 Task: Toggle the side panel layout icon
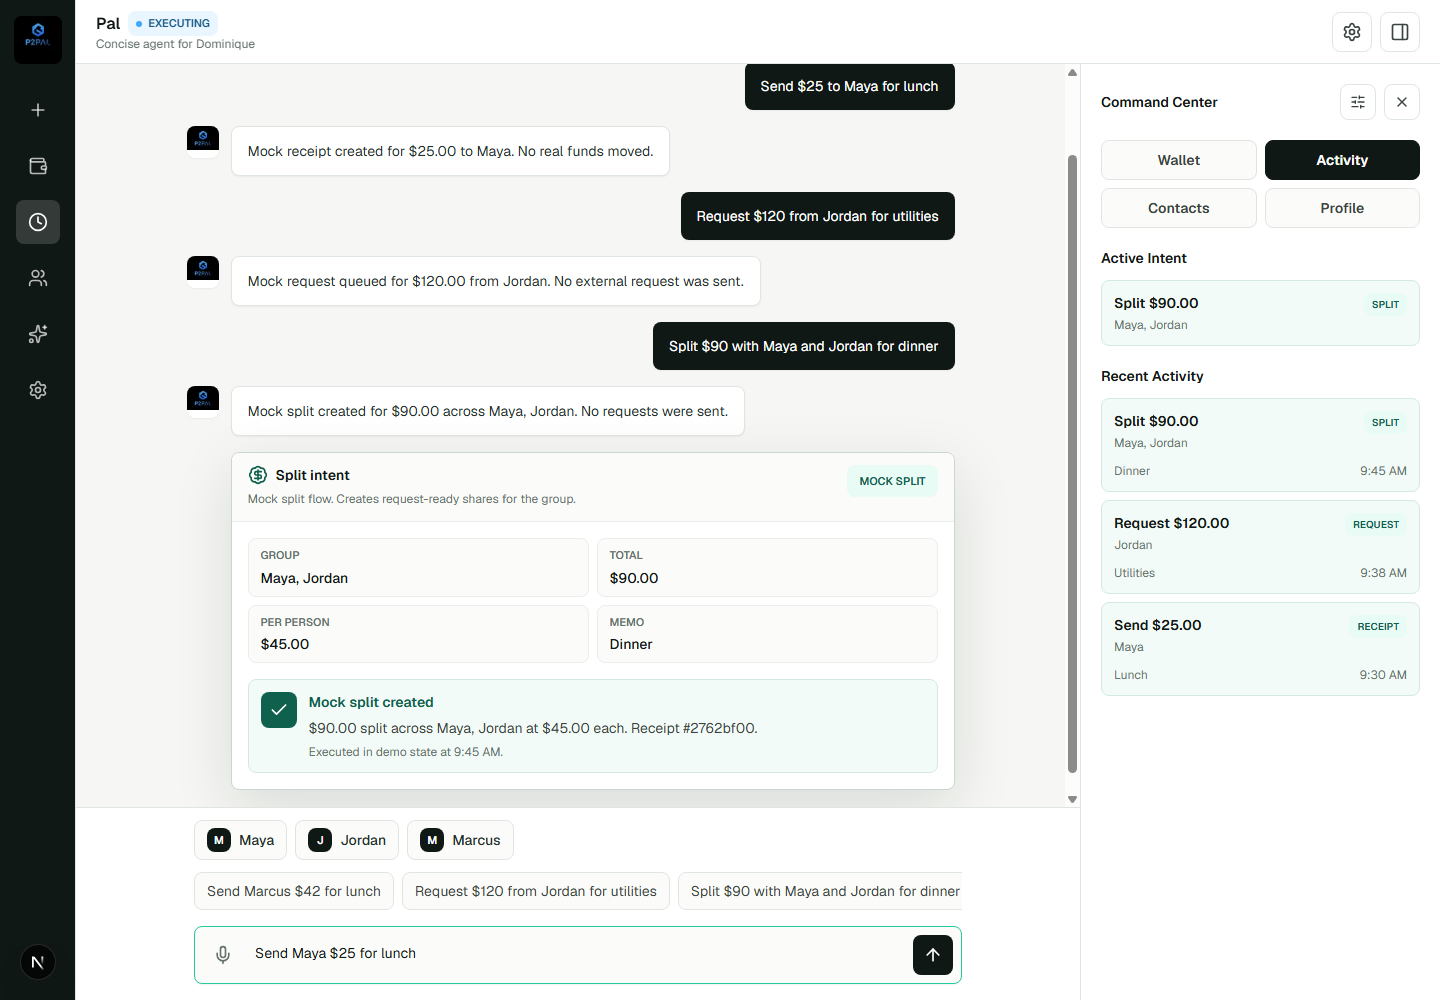coord(1400,32)
